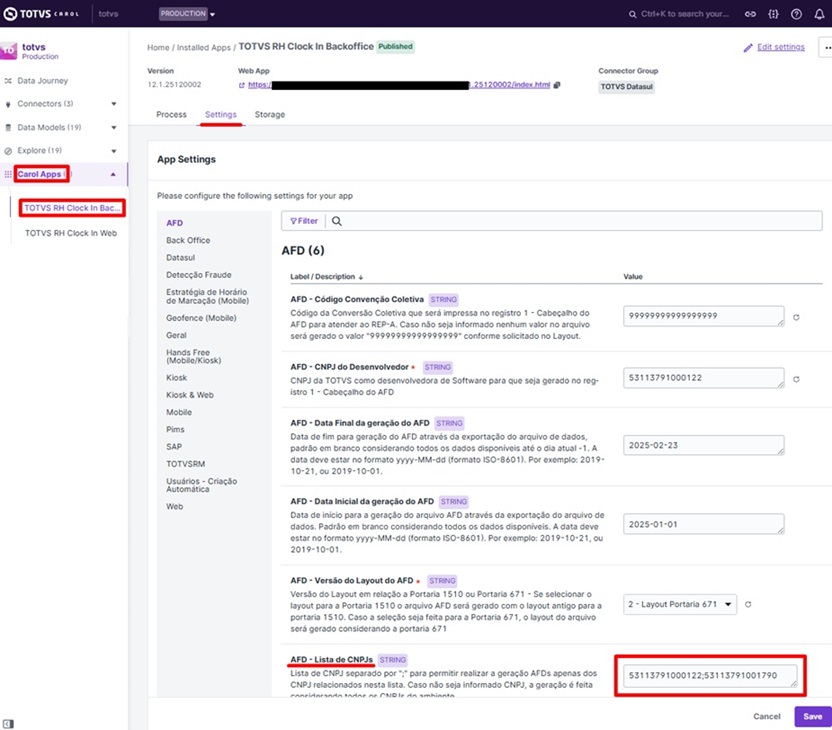Collapse the sidebar with bottom-left icon
832x730 pixels.
(8, 724)
